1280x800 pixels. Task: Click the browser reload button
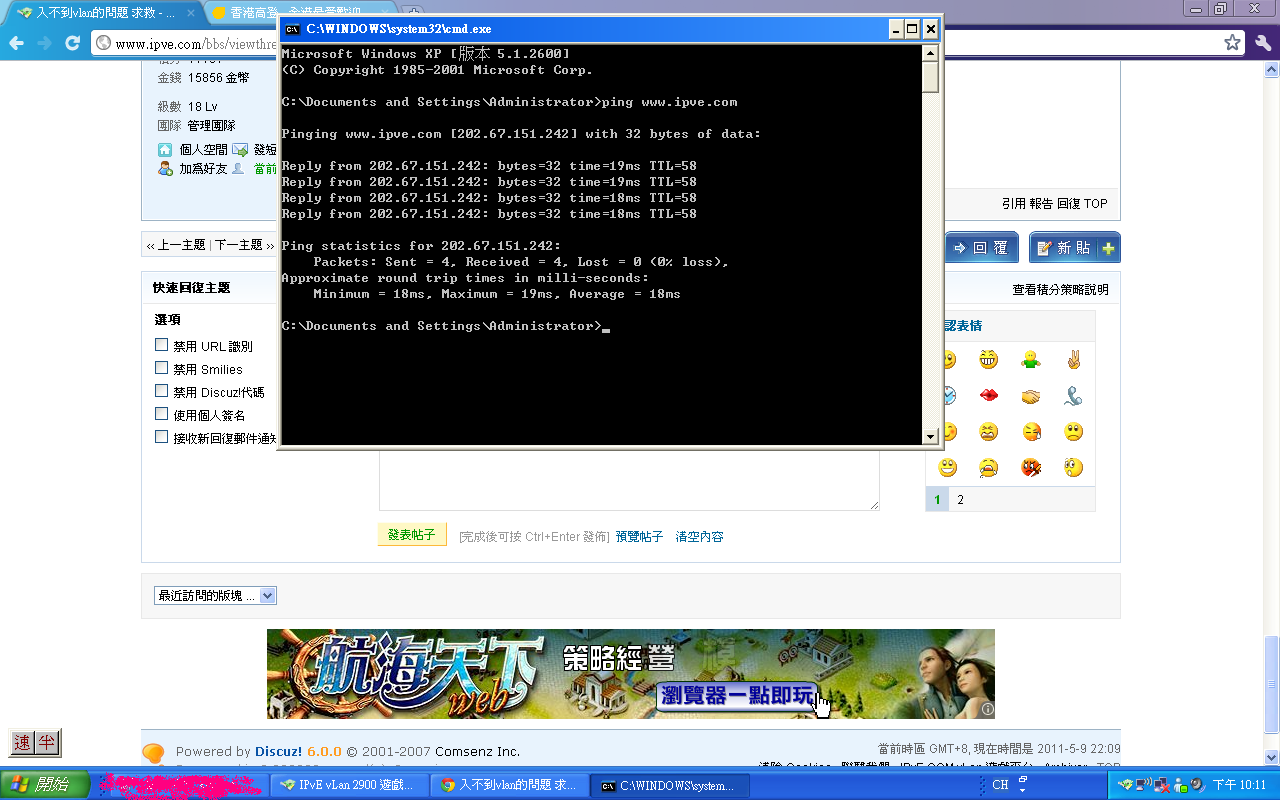[x=72, y=43]
